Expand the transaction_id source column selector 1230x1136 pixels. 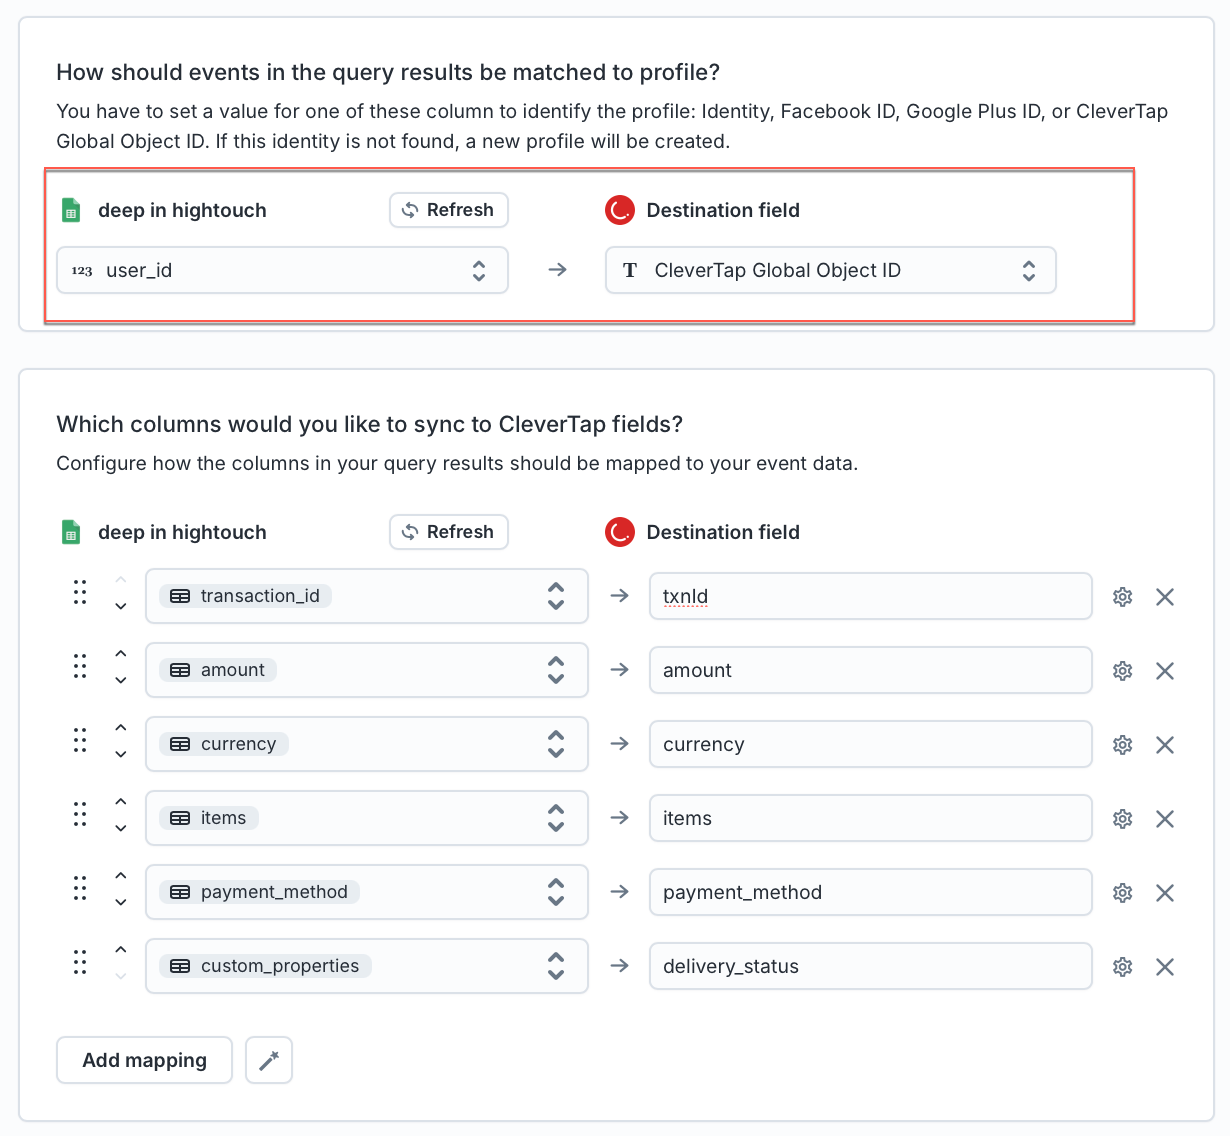click(366, 596)
